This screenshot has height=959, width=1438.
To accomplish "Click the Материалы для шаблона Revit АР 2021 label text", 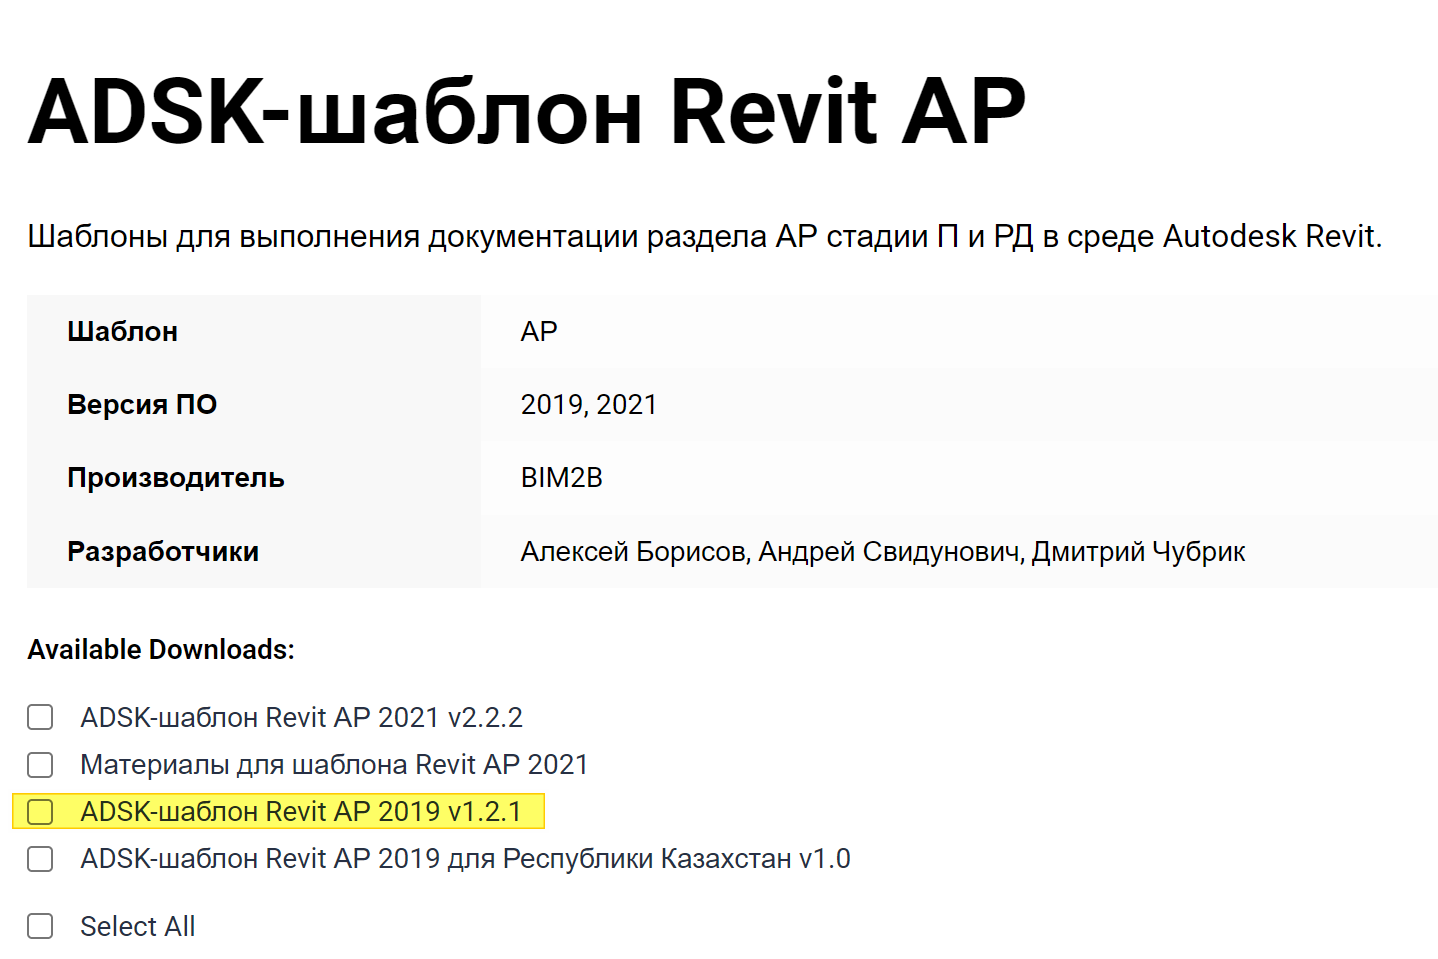I will [334, 765].
